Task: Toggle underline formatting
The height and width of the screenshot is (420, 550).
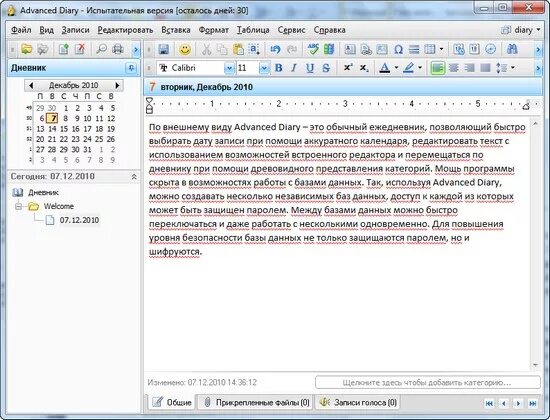Action: pyautogui.click(x=310, y=68)
